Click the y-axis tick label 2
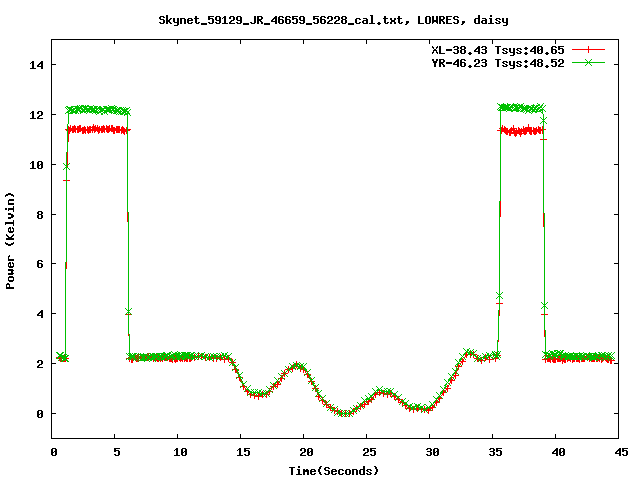This screenshot has height=480, width=640. pyautogui.click(x=40, y=364)
